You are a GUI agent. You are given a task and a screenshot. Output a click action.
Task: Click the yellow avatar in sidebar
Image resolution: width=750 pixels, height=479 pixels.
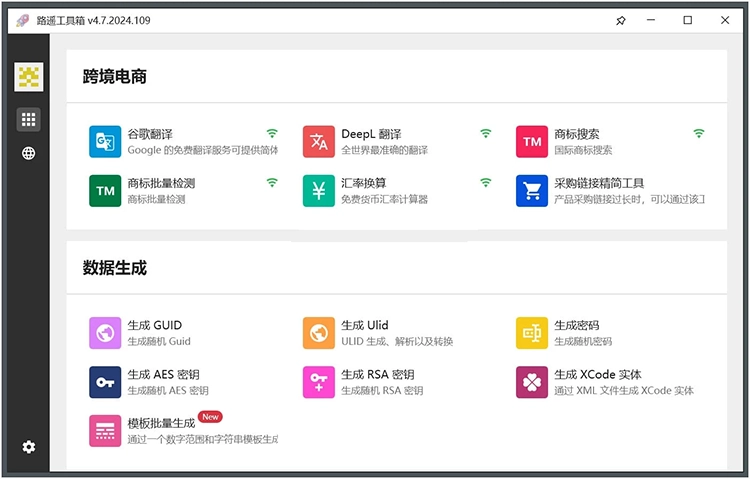point(29,77)
